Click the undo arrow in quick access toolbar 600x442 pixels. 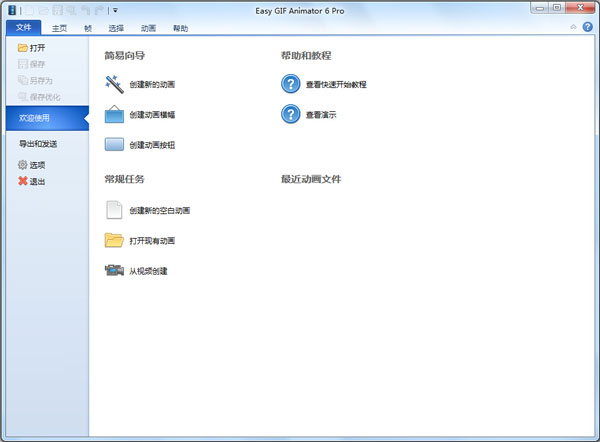pos(85,11)
